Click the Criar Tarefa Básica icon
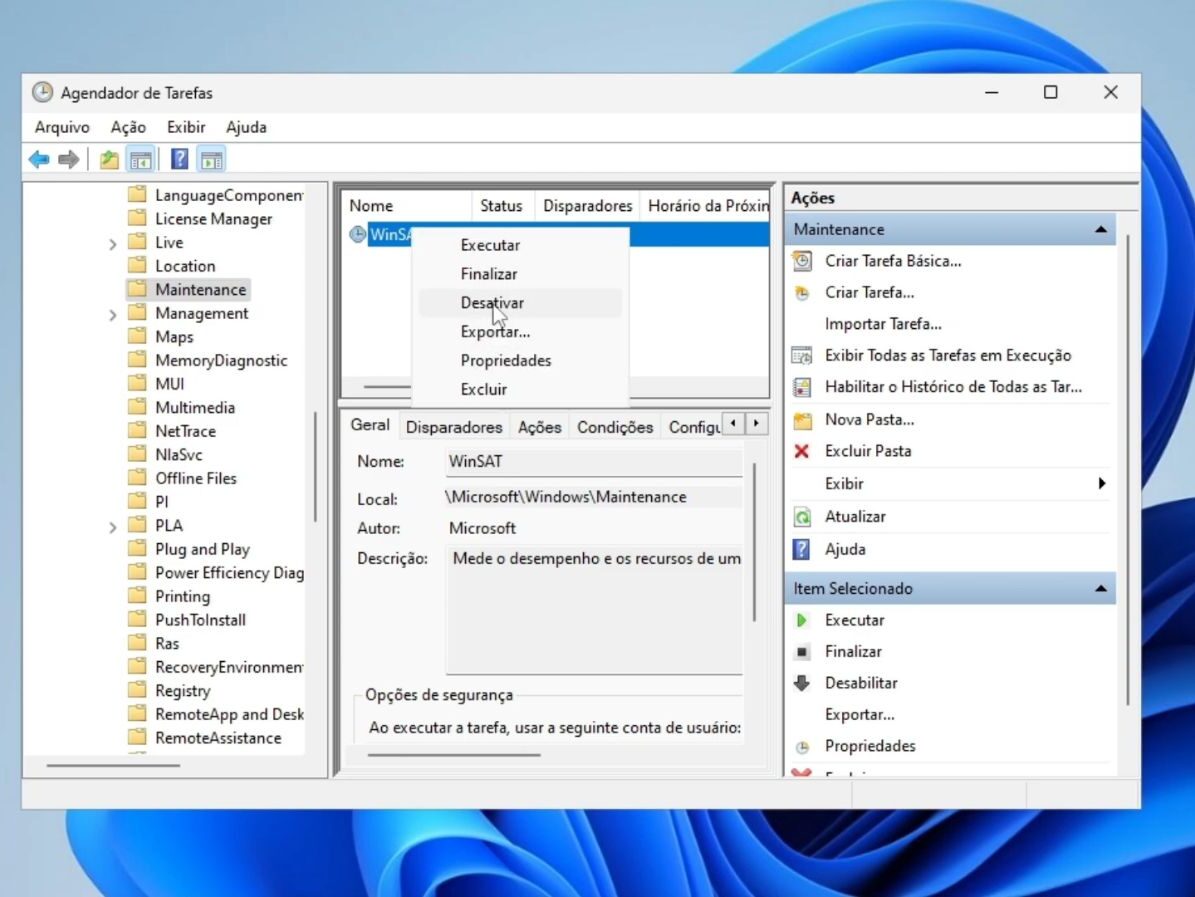The image size is (1195, 897). pos(802,261)
